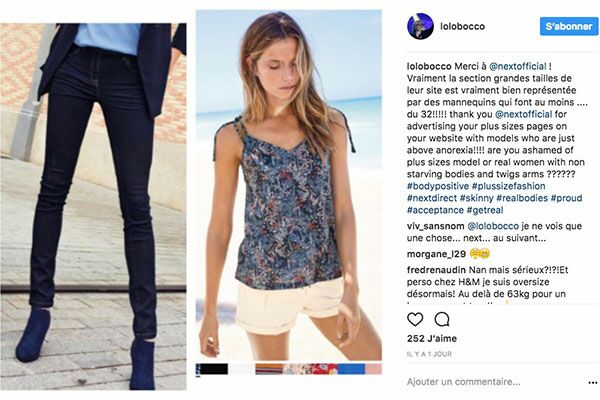Open the #skinny hashtag

(476, 198)
